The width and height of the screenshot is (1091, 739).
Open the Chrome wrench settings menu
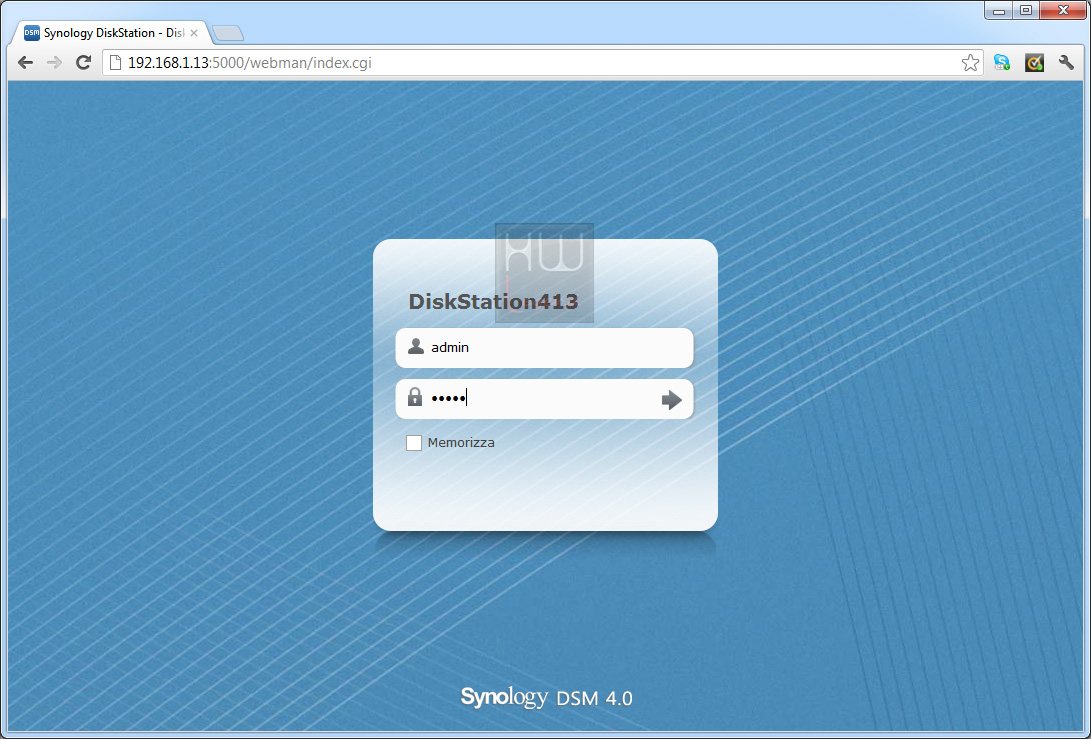[1066, 63]
